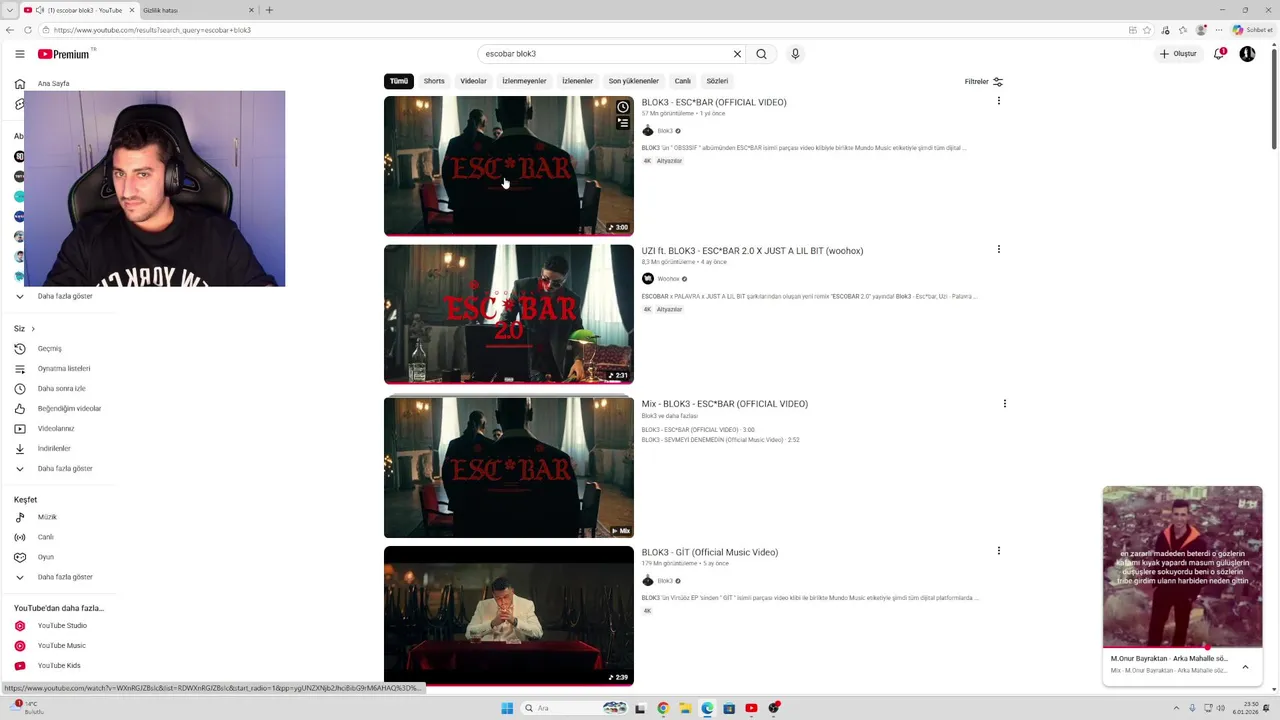Screen dimensions: 1280x720
Task: Open the notifications bell
Action: pyautogui.click(x=1219, y=54)
